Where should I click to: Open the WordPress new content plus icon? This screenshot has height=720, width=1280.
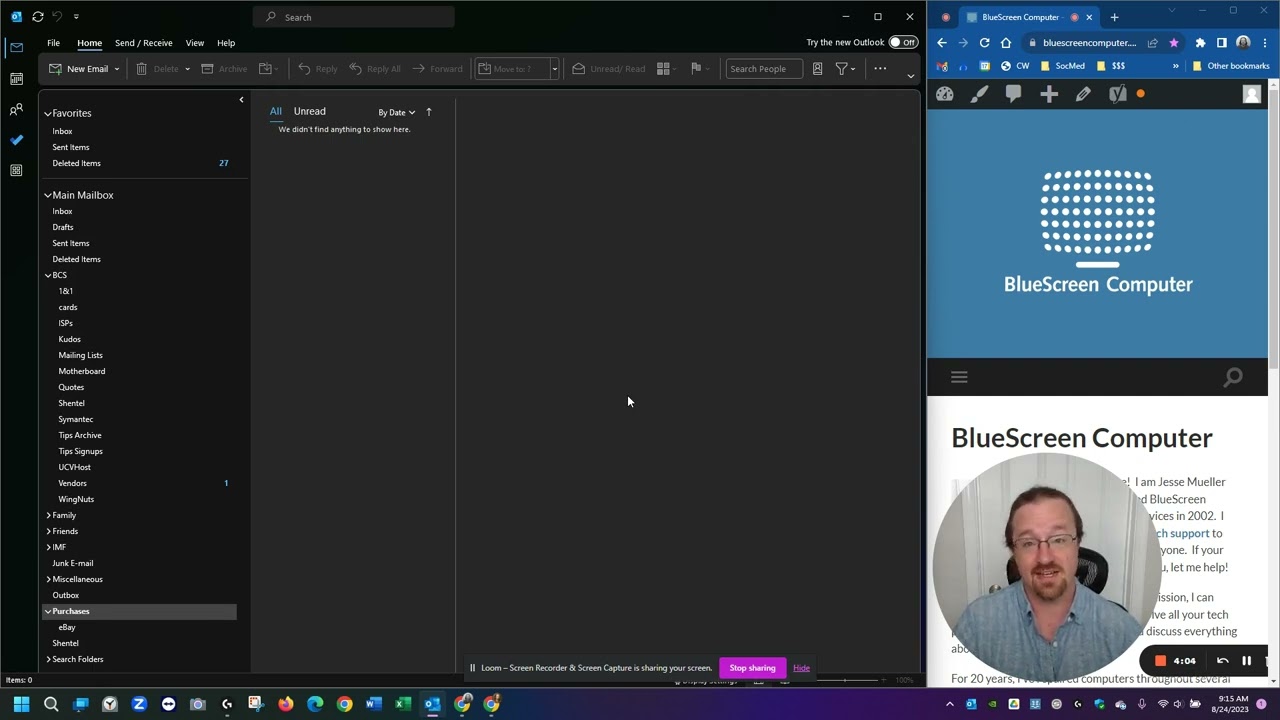1048,94
